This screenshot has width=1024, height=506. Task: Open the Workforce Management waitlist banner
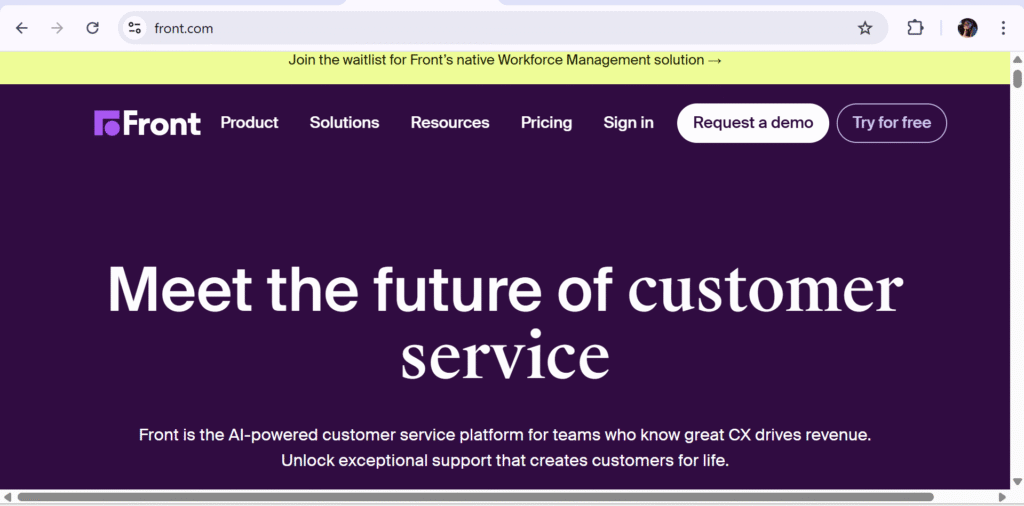point(505,61)
